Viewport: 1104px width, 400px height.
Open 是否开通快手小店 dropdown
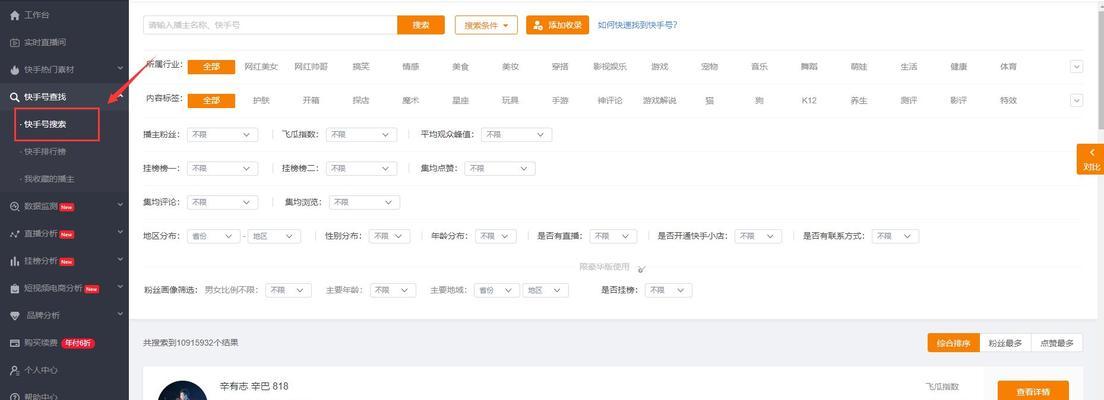[758, 237]
